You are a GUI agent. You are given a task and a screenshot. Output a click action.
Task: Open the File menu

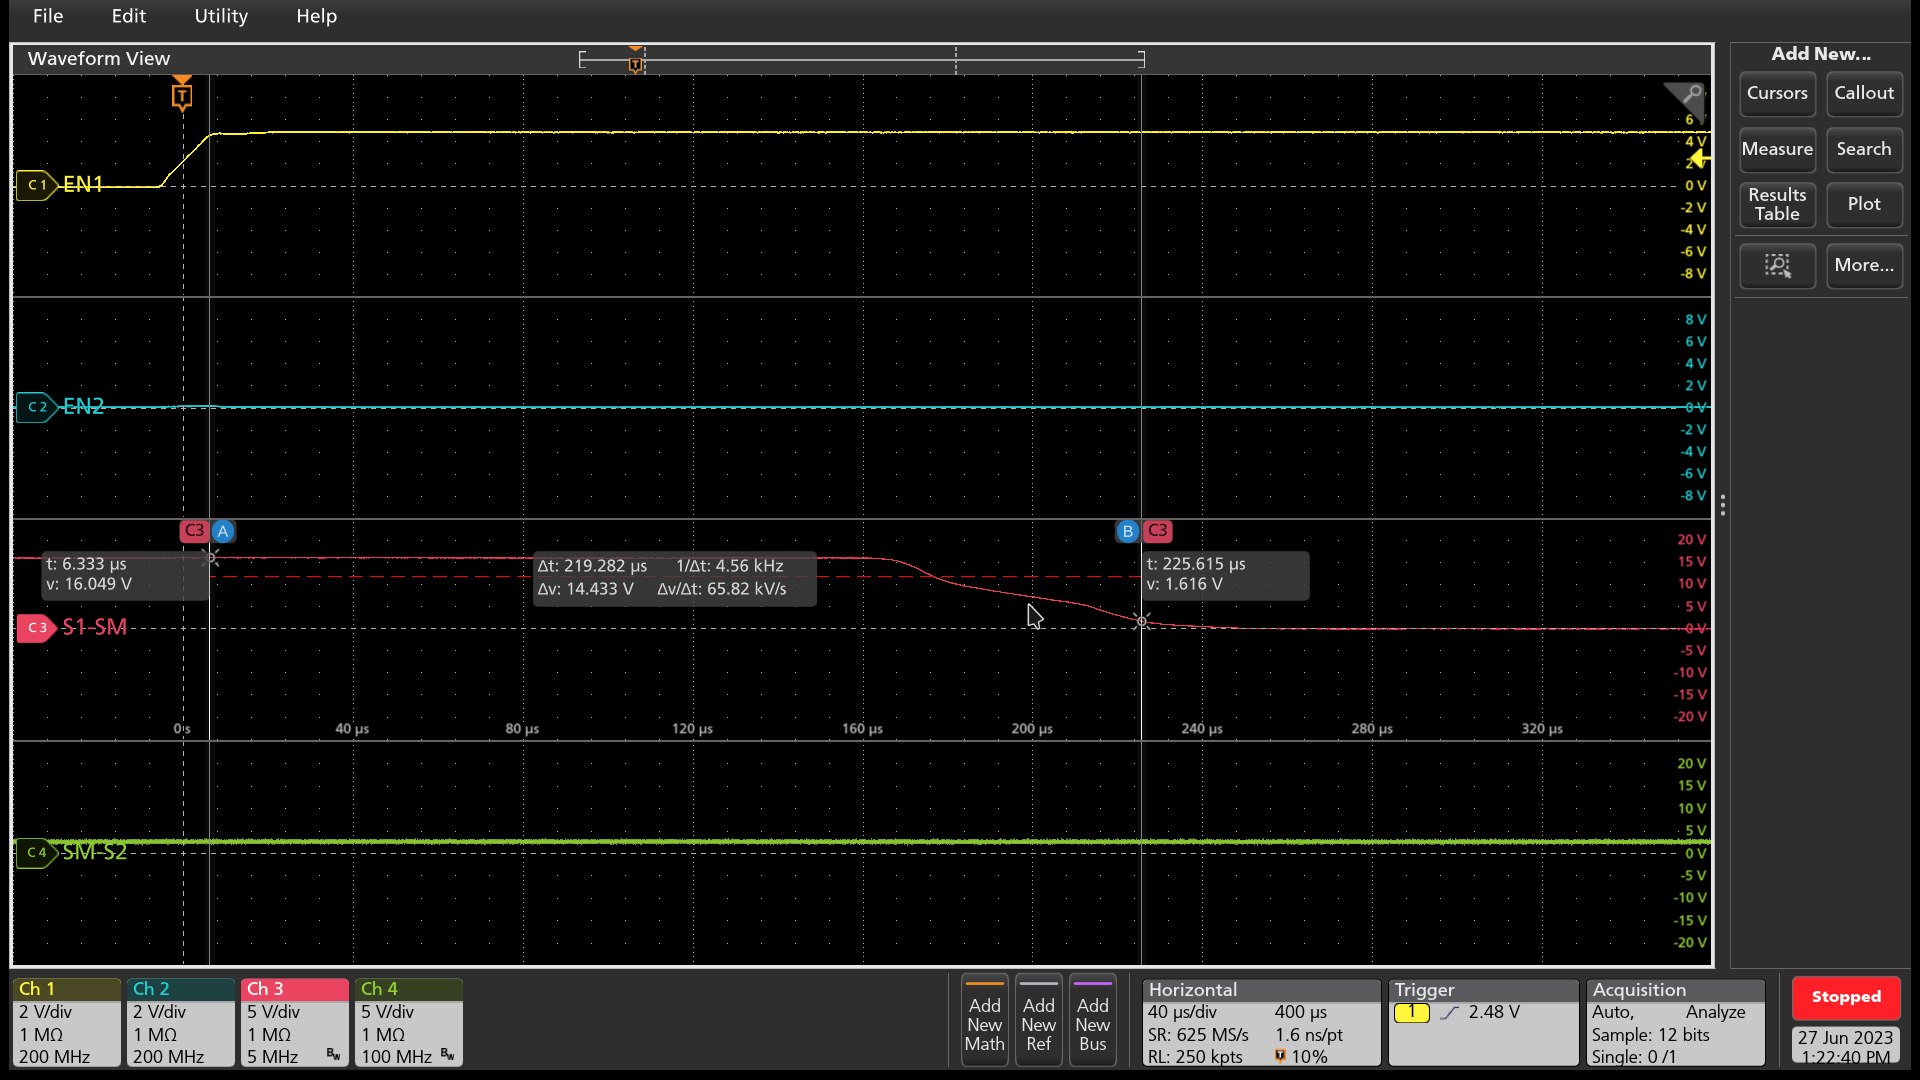[x=47, y=16]
